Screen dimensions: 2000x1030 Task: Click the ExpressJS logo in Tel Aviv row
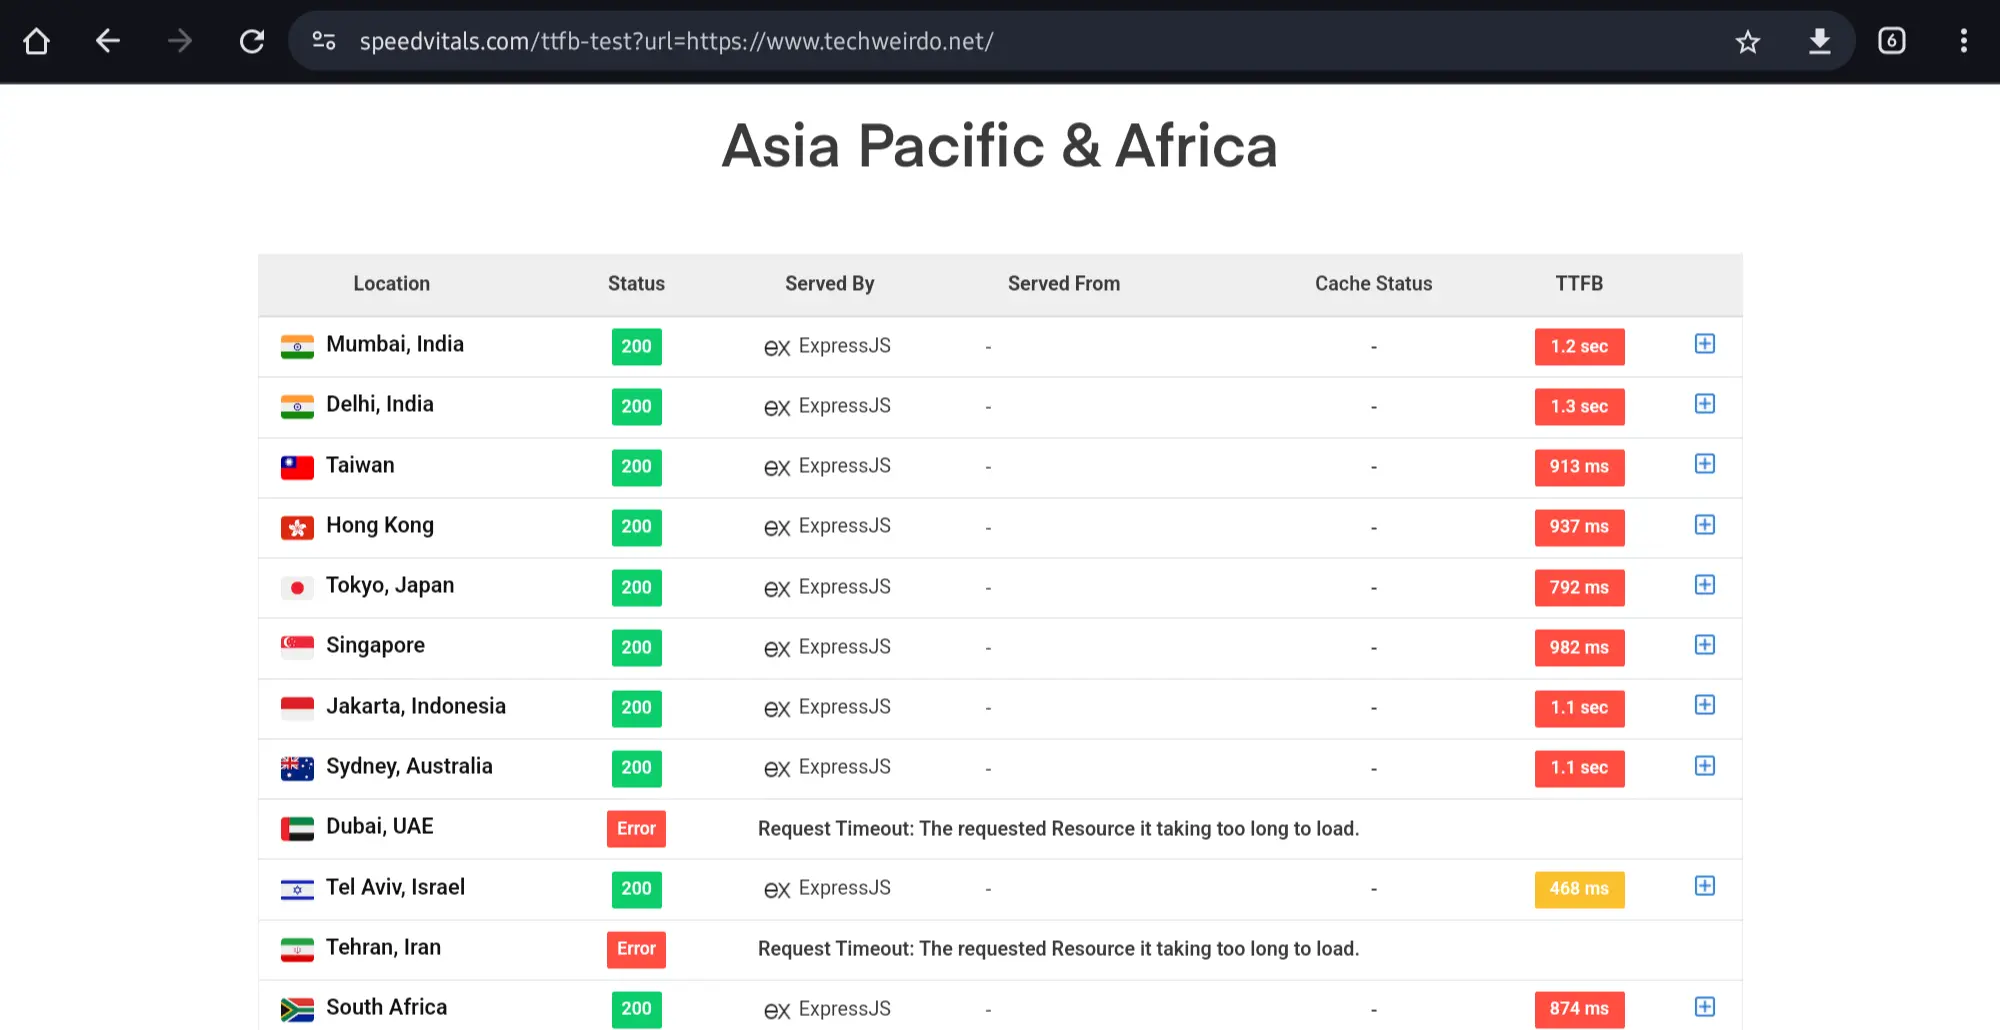777,890
